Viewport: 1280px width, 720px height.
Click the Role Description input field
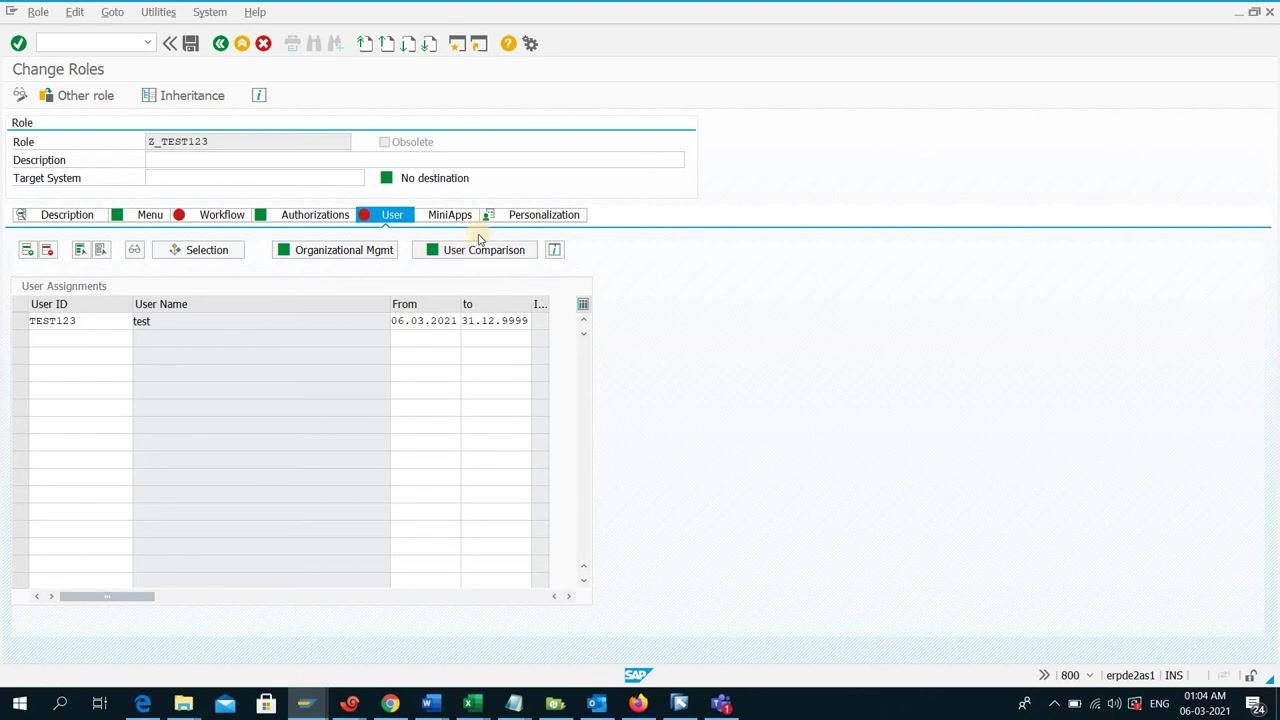point(415,160)
